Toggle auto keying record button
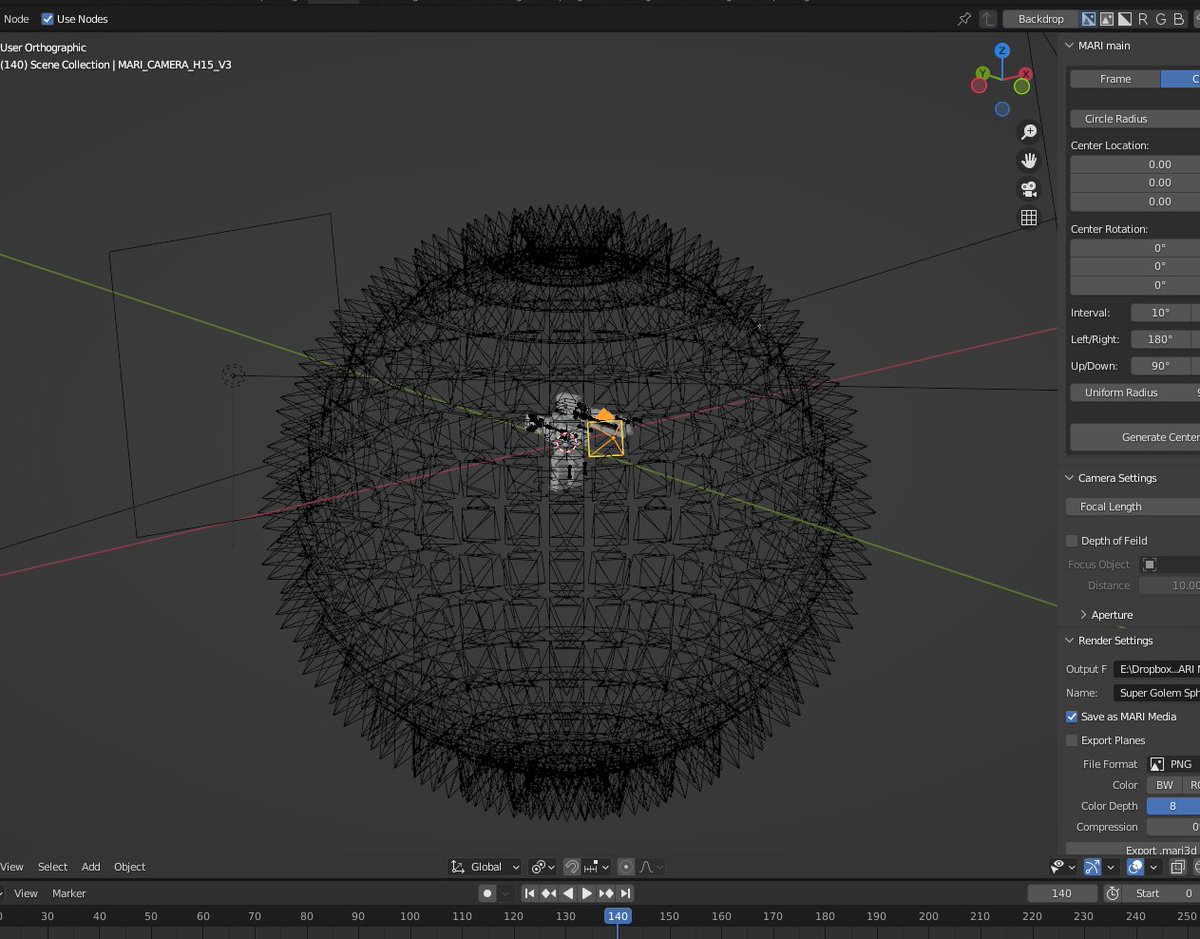Image resolution: width=1200 pixels, height=939 pixels. [x=487, y=893]
